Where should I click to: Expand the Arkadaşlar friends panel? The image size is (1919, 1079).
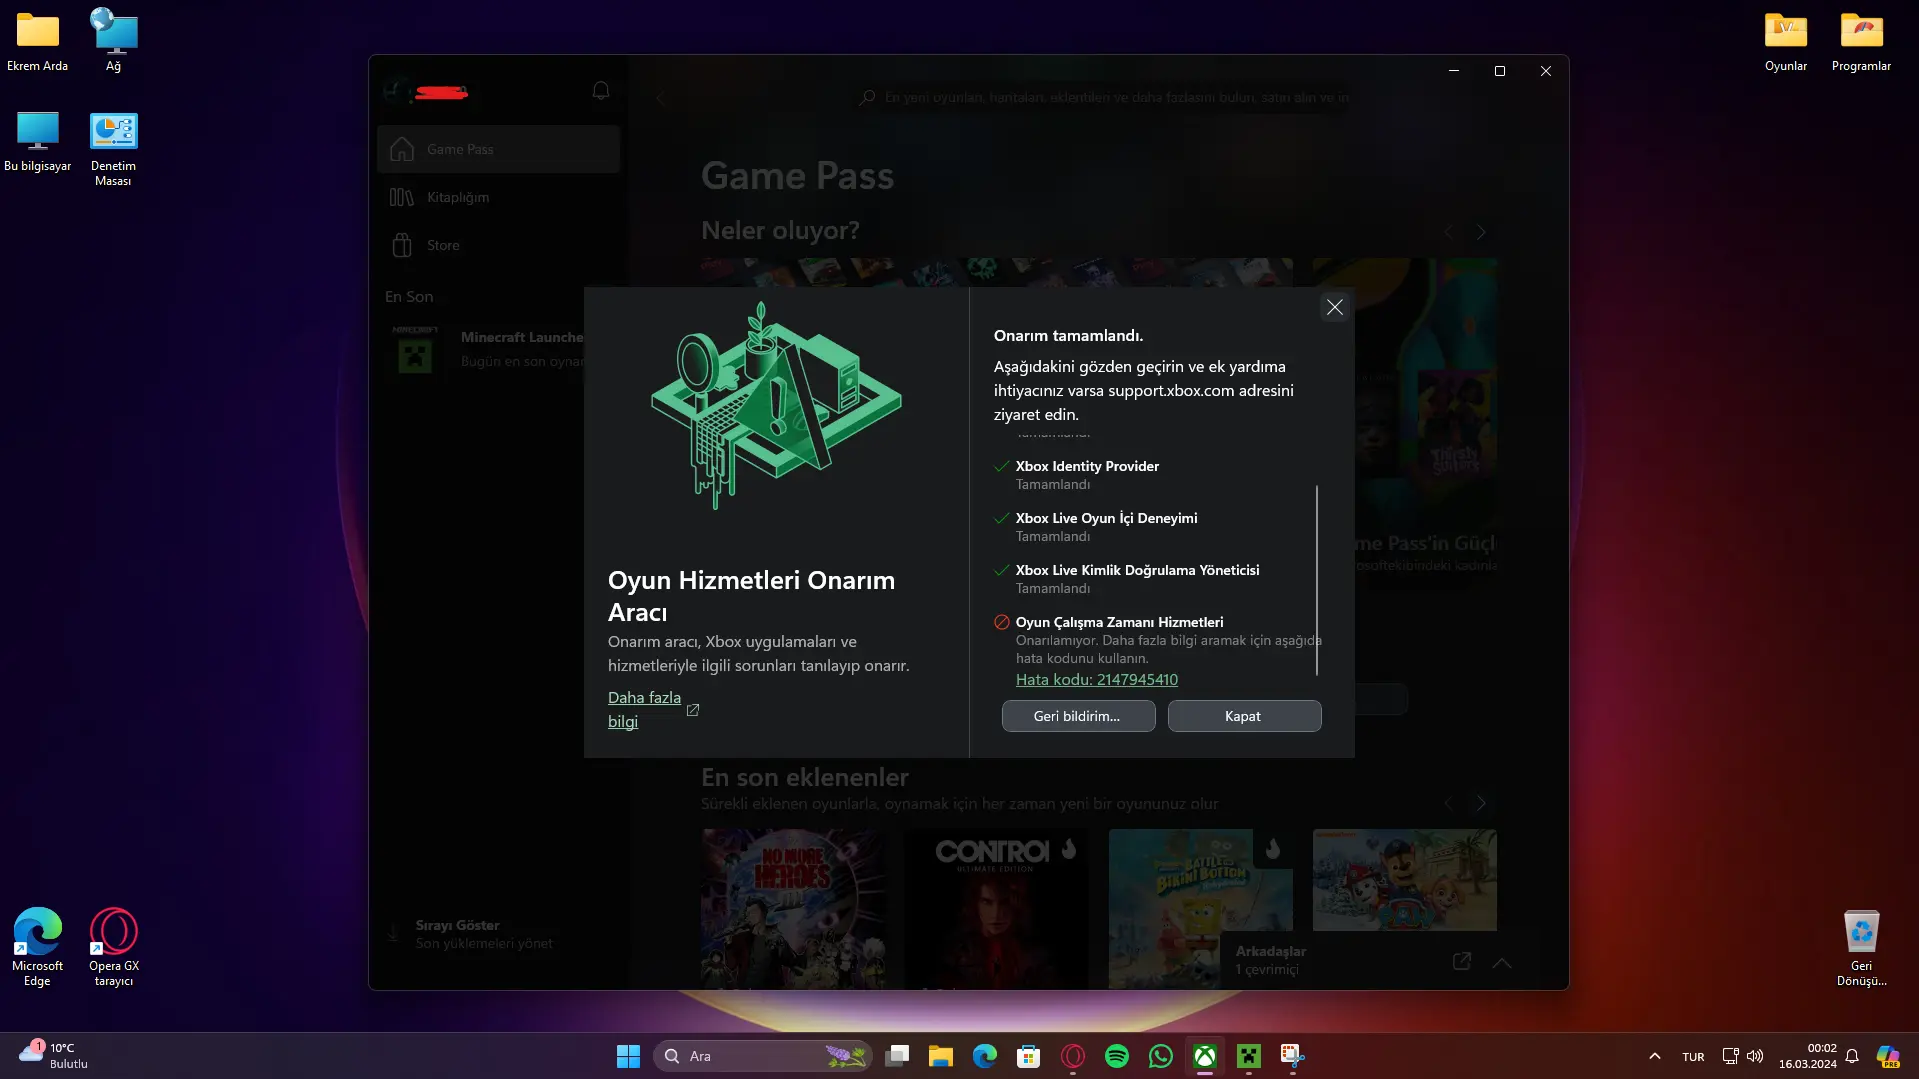(1502, 962)
